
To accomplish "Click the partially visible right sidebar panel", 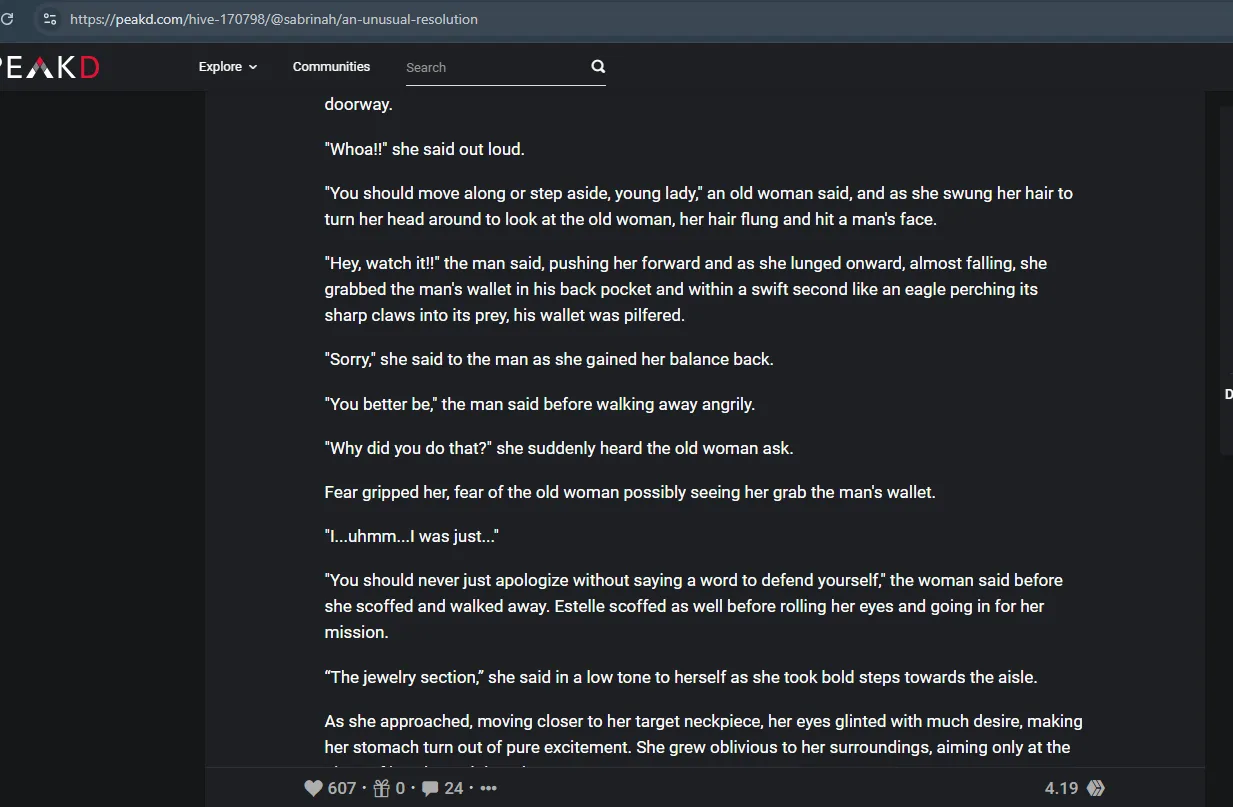I will click(x=1227, y=280).
